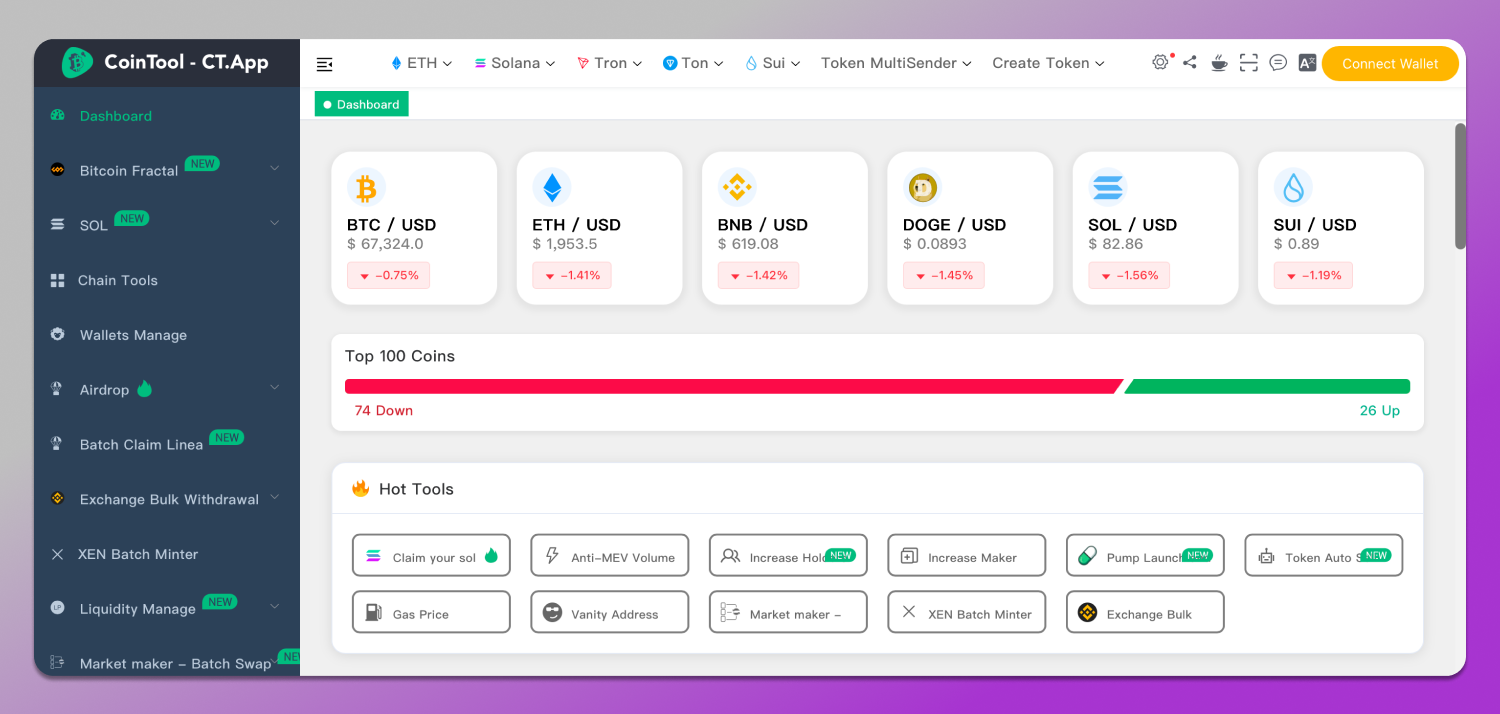
Task: Expand the Token MultiSender dropdown
Action: click(895, 63)
